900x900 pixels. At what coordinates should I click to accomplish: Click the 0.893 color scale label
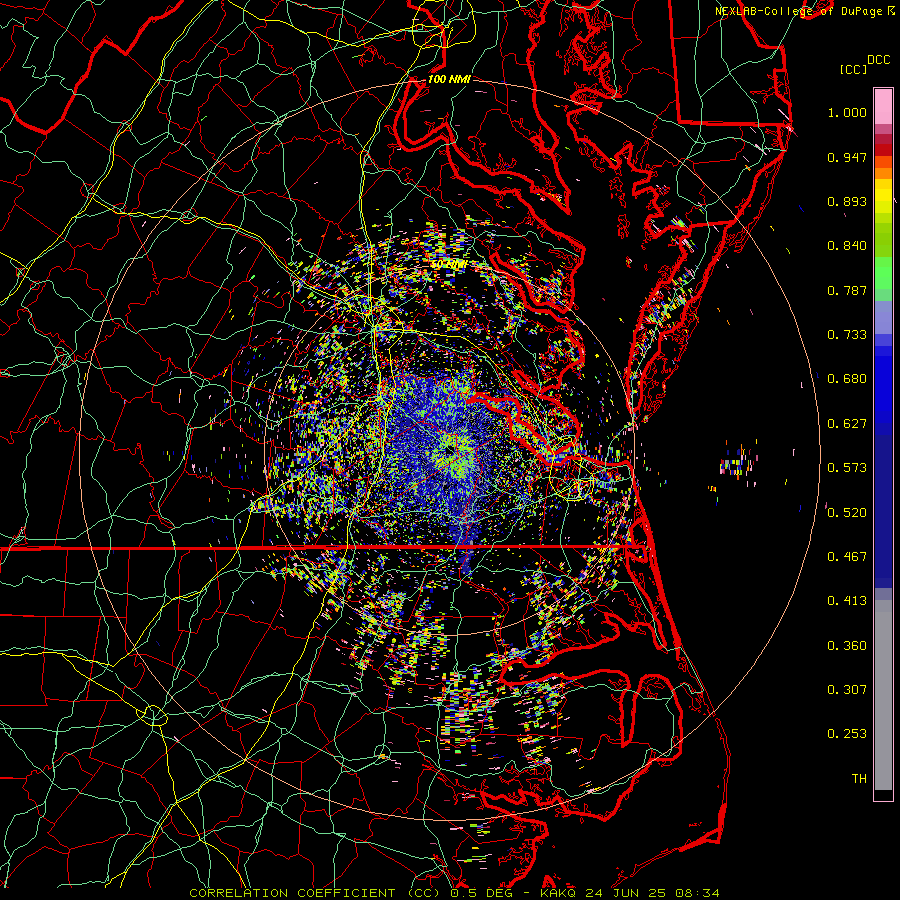tap(847, 201)
